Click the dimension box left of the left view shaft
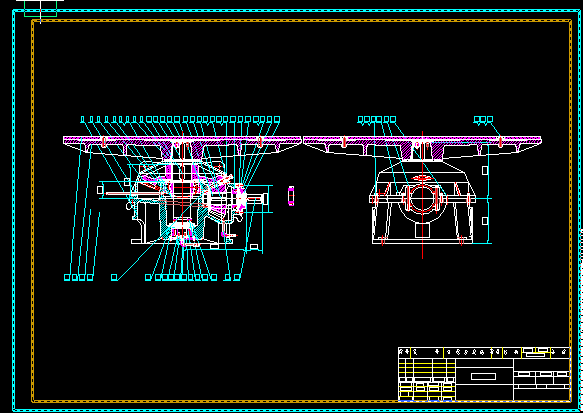The width and height of the screenshot is (583, 413). [x=100, y=190]
